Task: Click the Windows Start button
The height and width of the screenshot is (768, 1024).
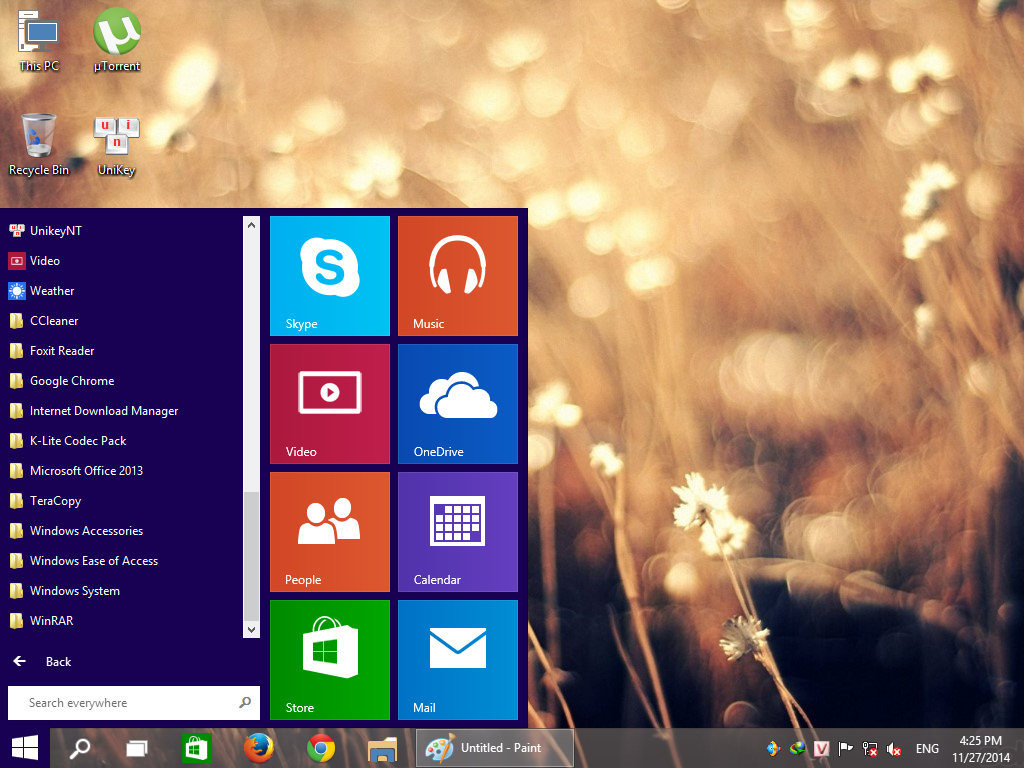Action: (x=25, y=748)
